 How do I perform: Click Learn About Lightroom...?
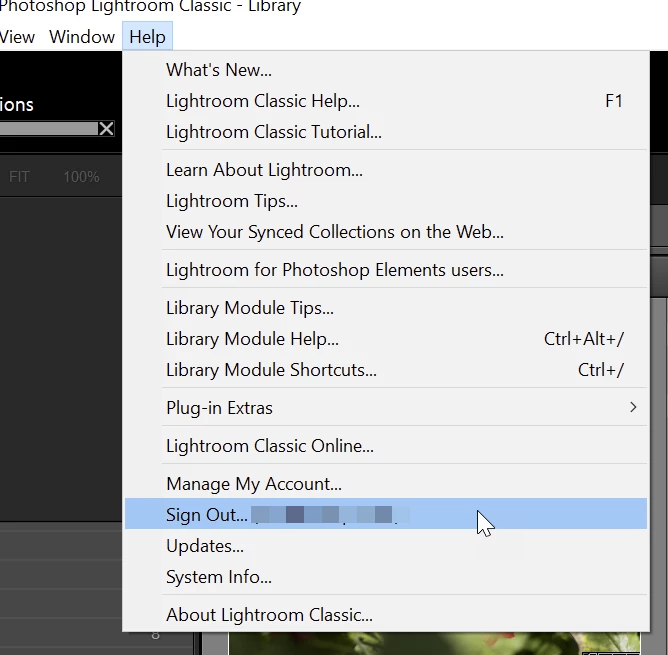(386, 170)
